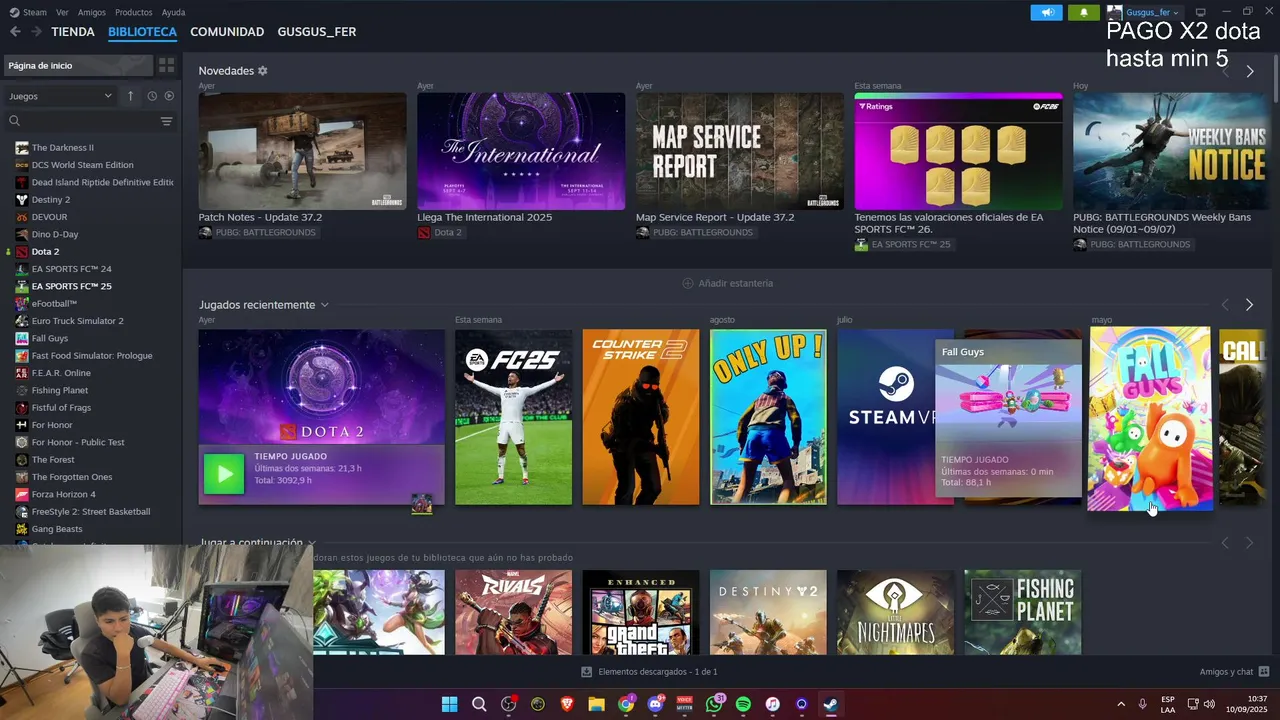
Task: Click the announcements megaphone button
Action: (x=1046, y=12)
